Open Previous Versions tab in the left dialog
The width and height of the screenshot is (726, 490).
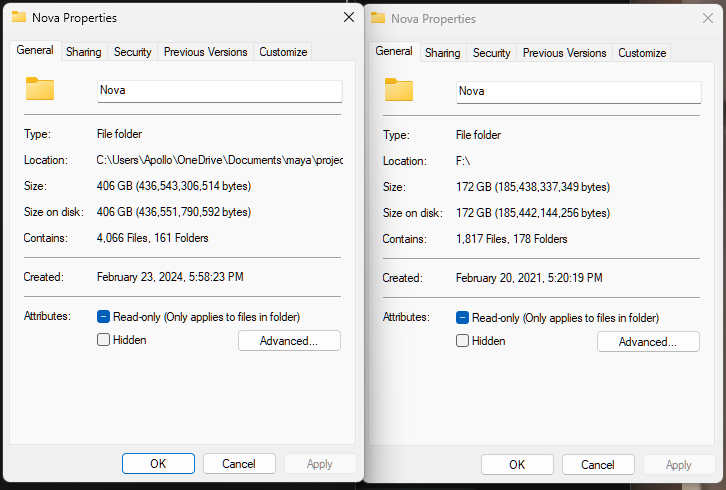pyautogui.click(x=205, y=52)
